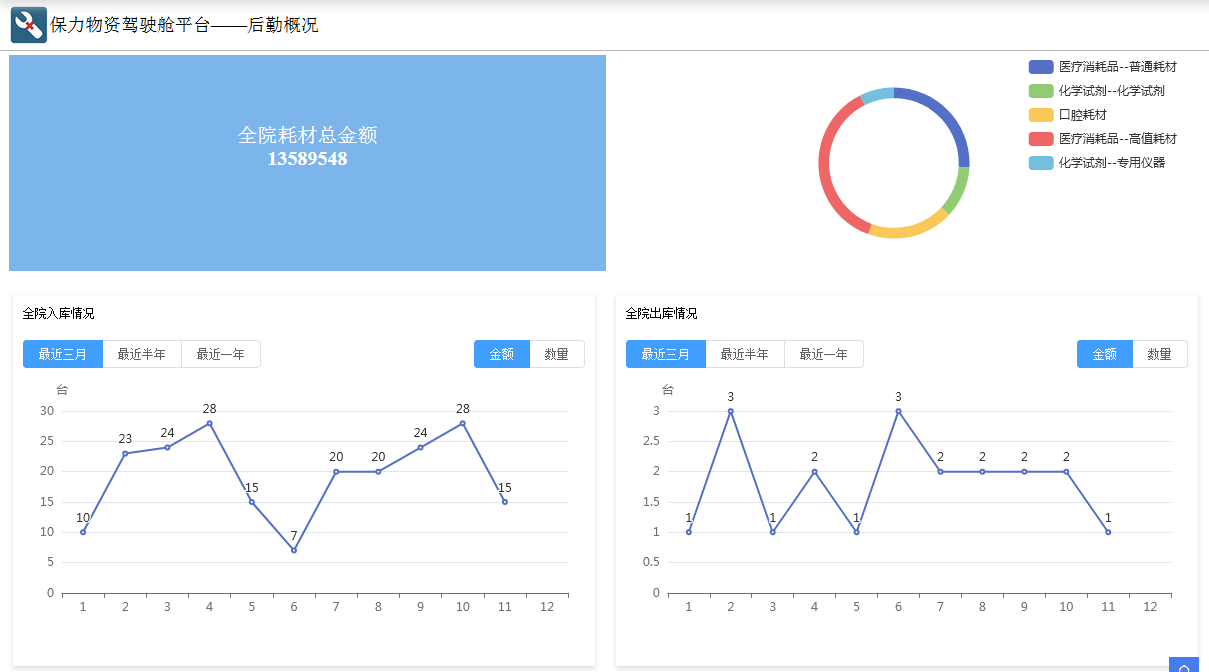
Task: Click the blue button at bottom-right corner
Action: click(x=1184, y=665)
